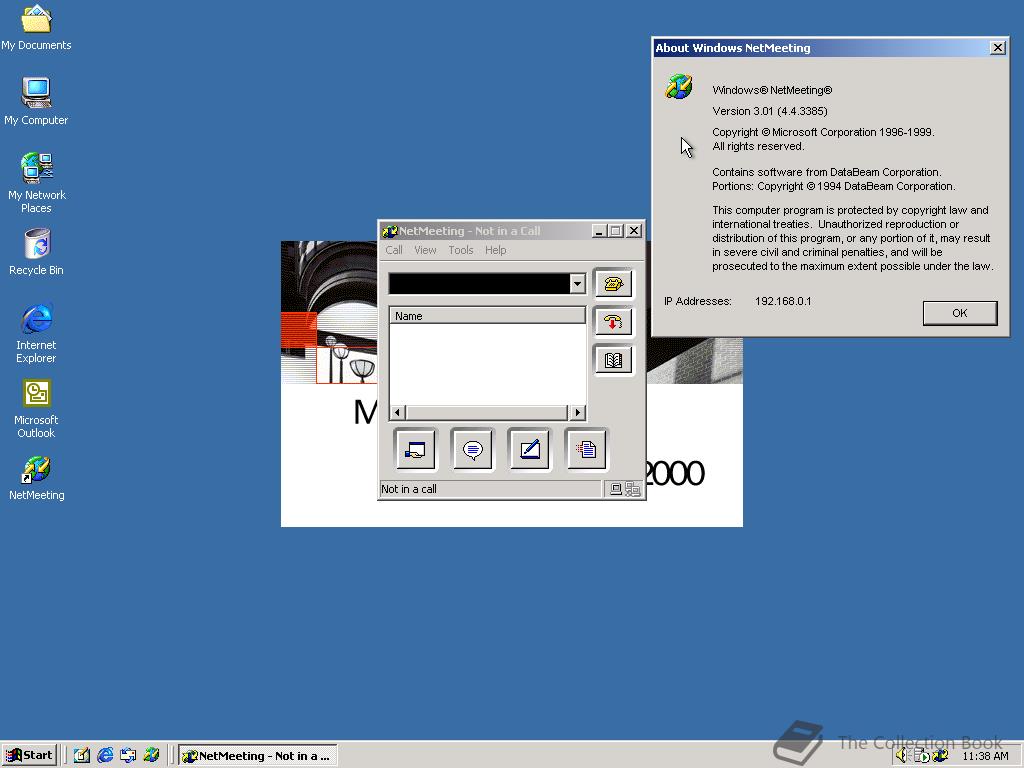Click the Internet Explorer quick launch icon
This screenshot has height=768, width=1024.
pos(105,756)
